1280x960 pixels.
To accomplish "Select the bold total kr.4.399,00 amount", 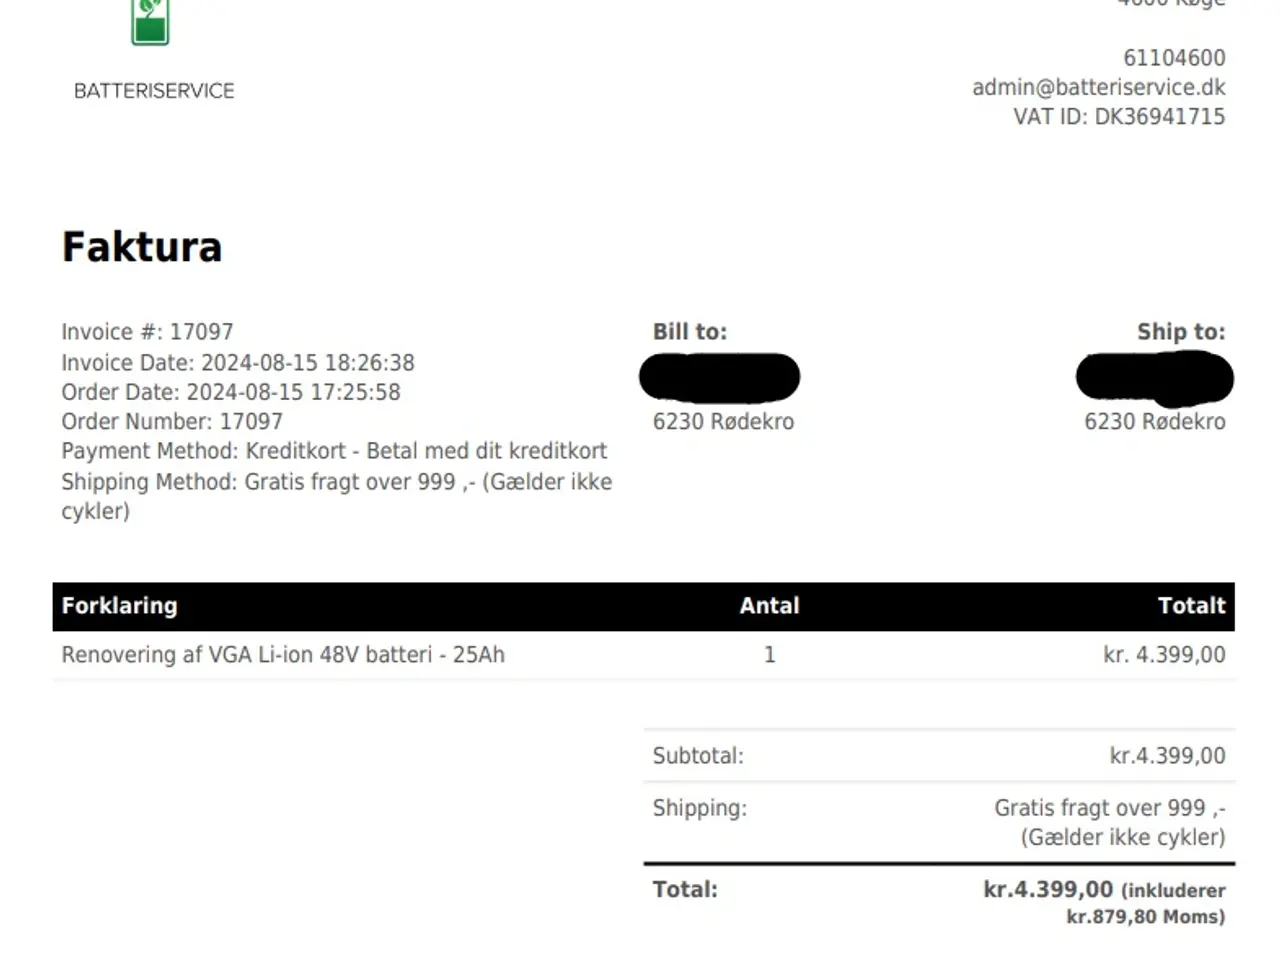I will click(x=1048, y=889).
